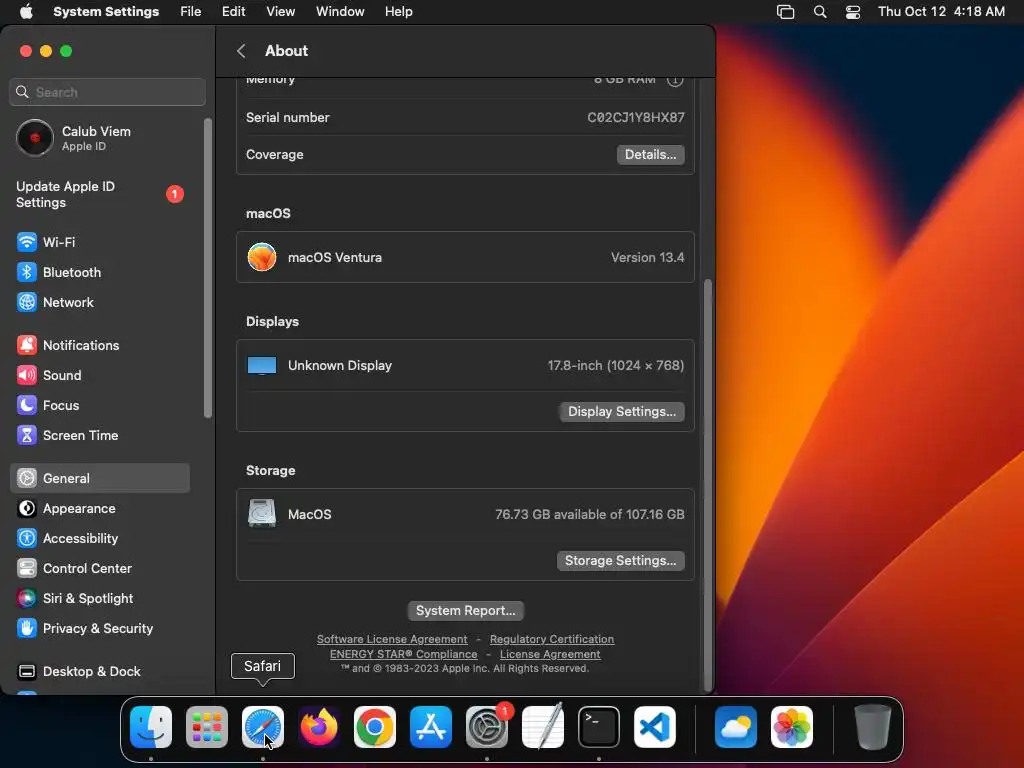Screen dimensions: 1024x768
Task: Open the System Settings menu
Action: click(106, 12)
